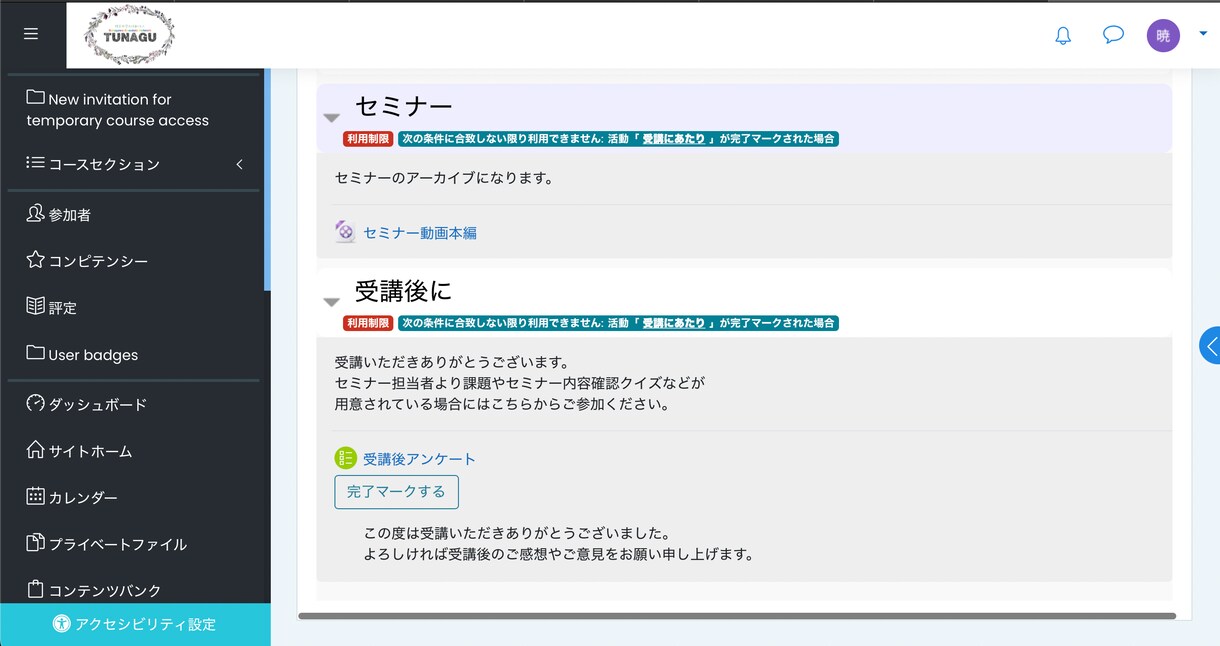Click the 完了マークする button
Image resolution: width=1220 pixels, height=646 pixels.
click(x=396, y=492)
